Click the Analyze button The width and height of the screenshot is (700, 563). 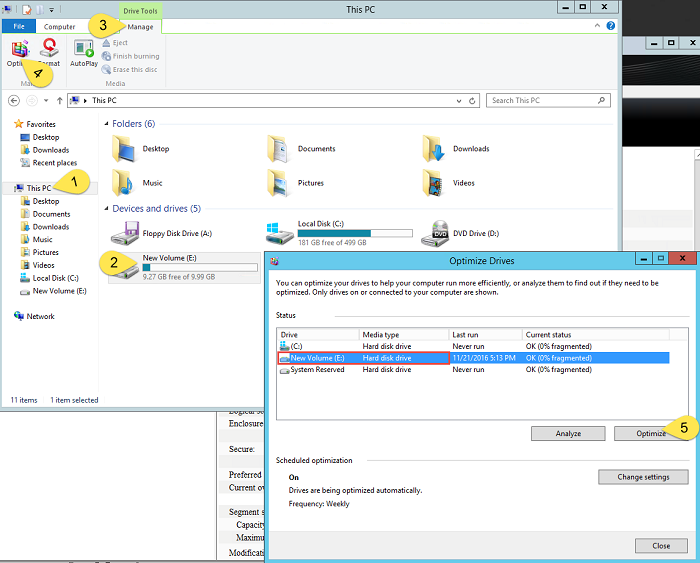coord(568,434)
